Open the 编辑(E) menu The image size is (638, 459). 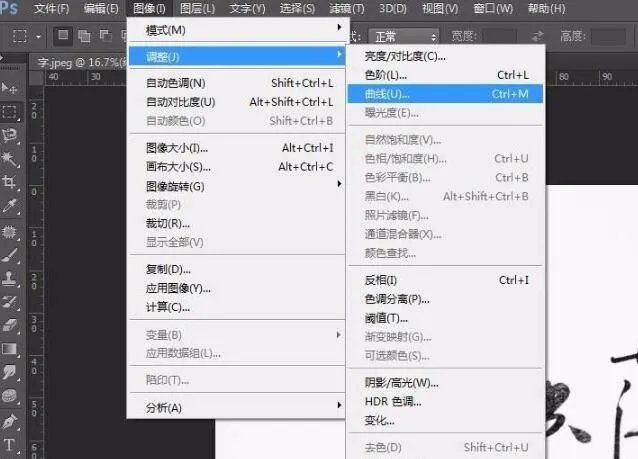tap(101, 9)
